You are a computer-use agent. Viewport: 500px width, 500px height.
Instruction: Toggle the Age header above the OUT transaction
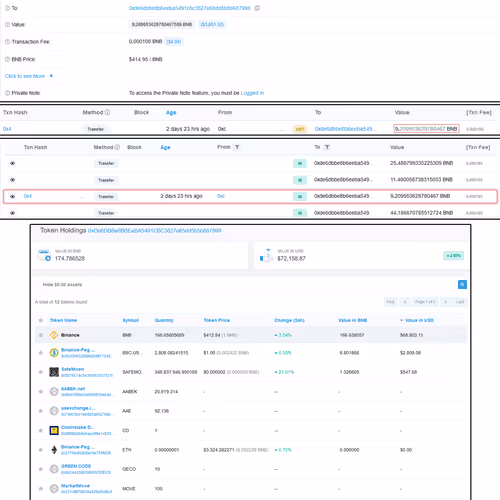171,113
